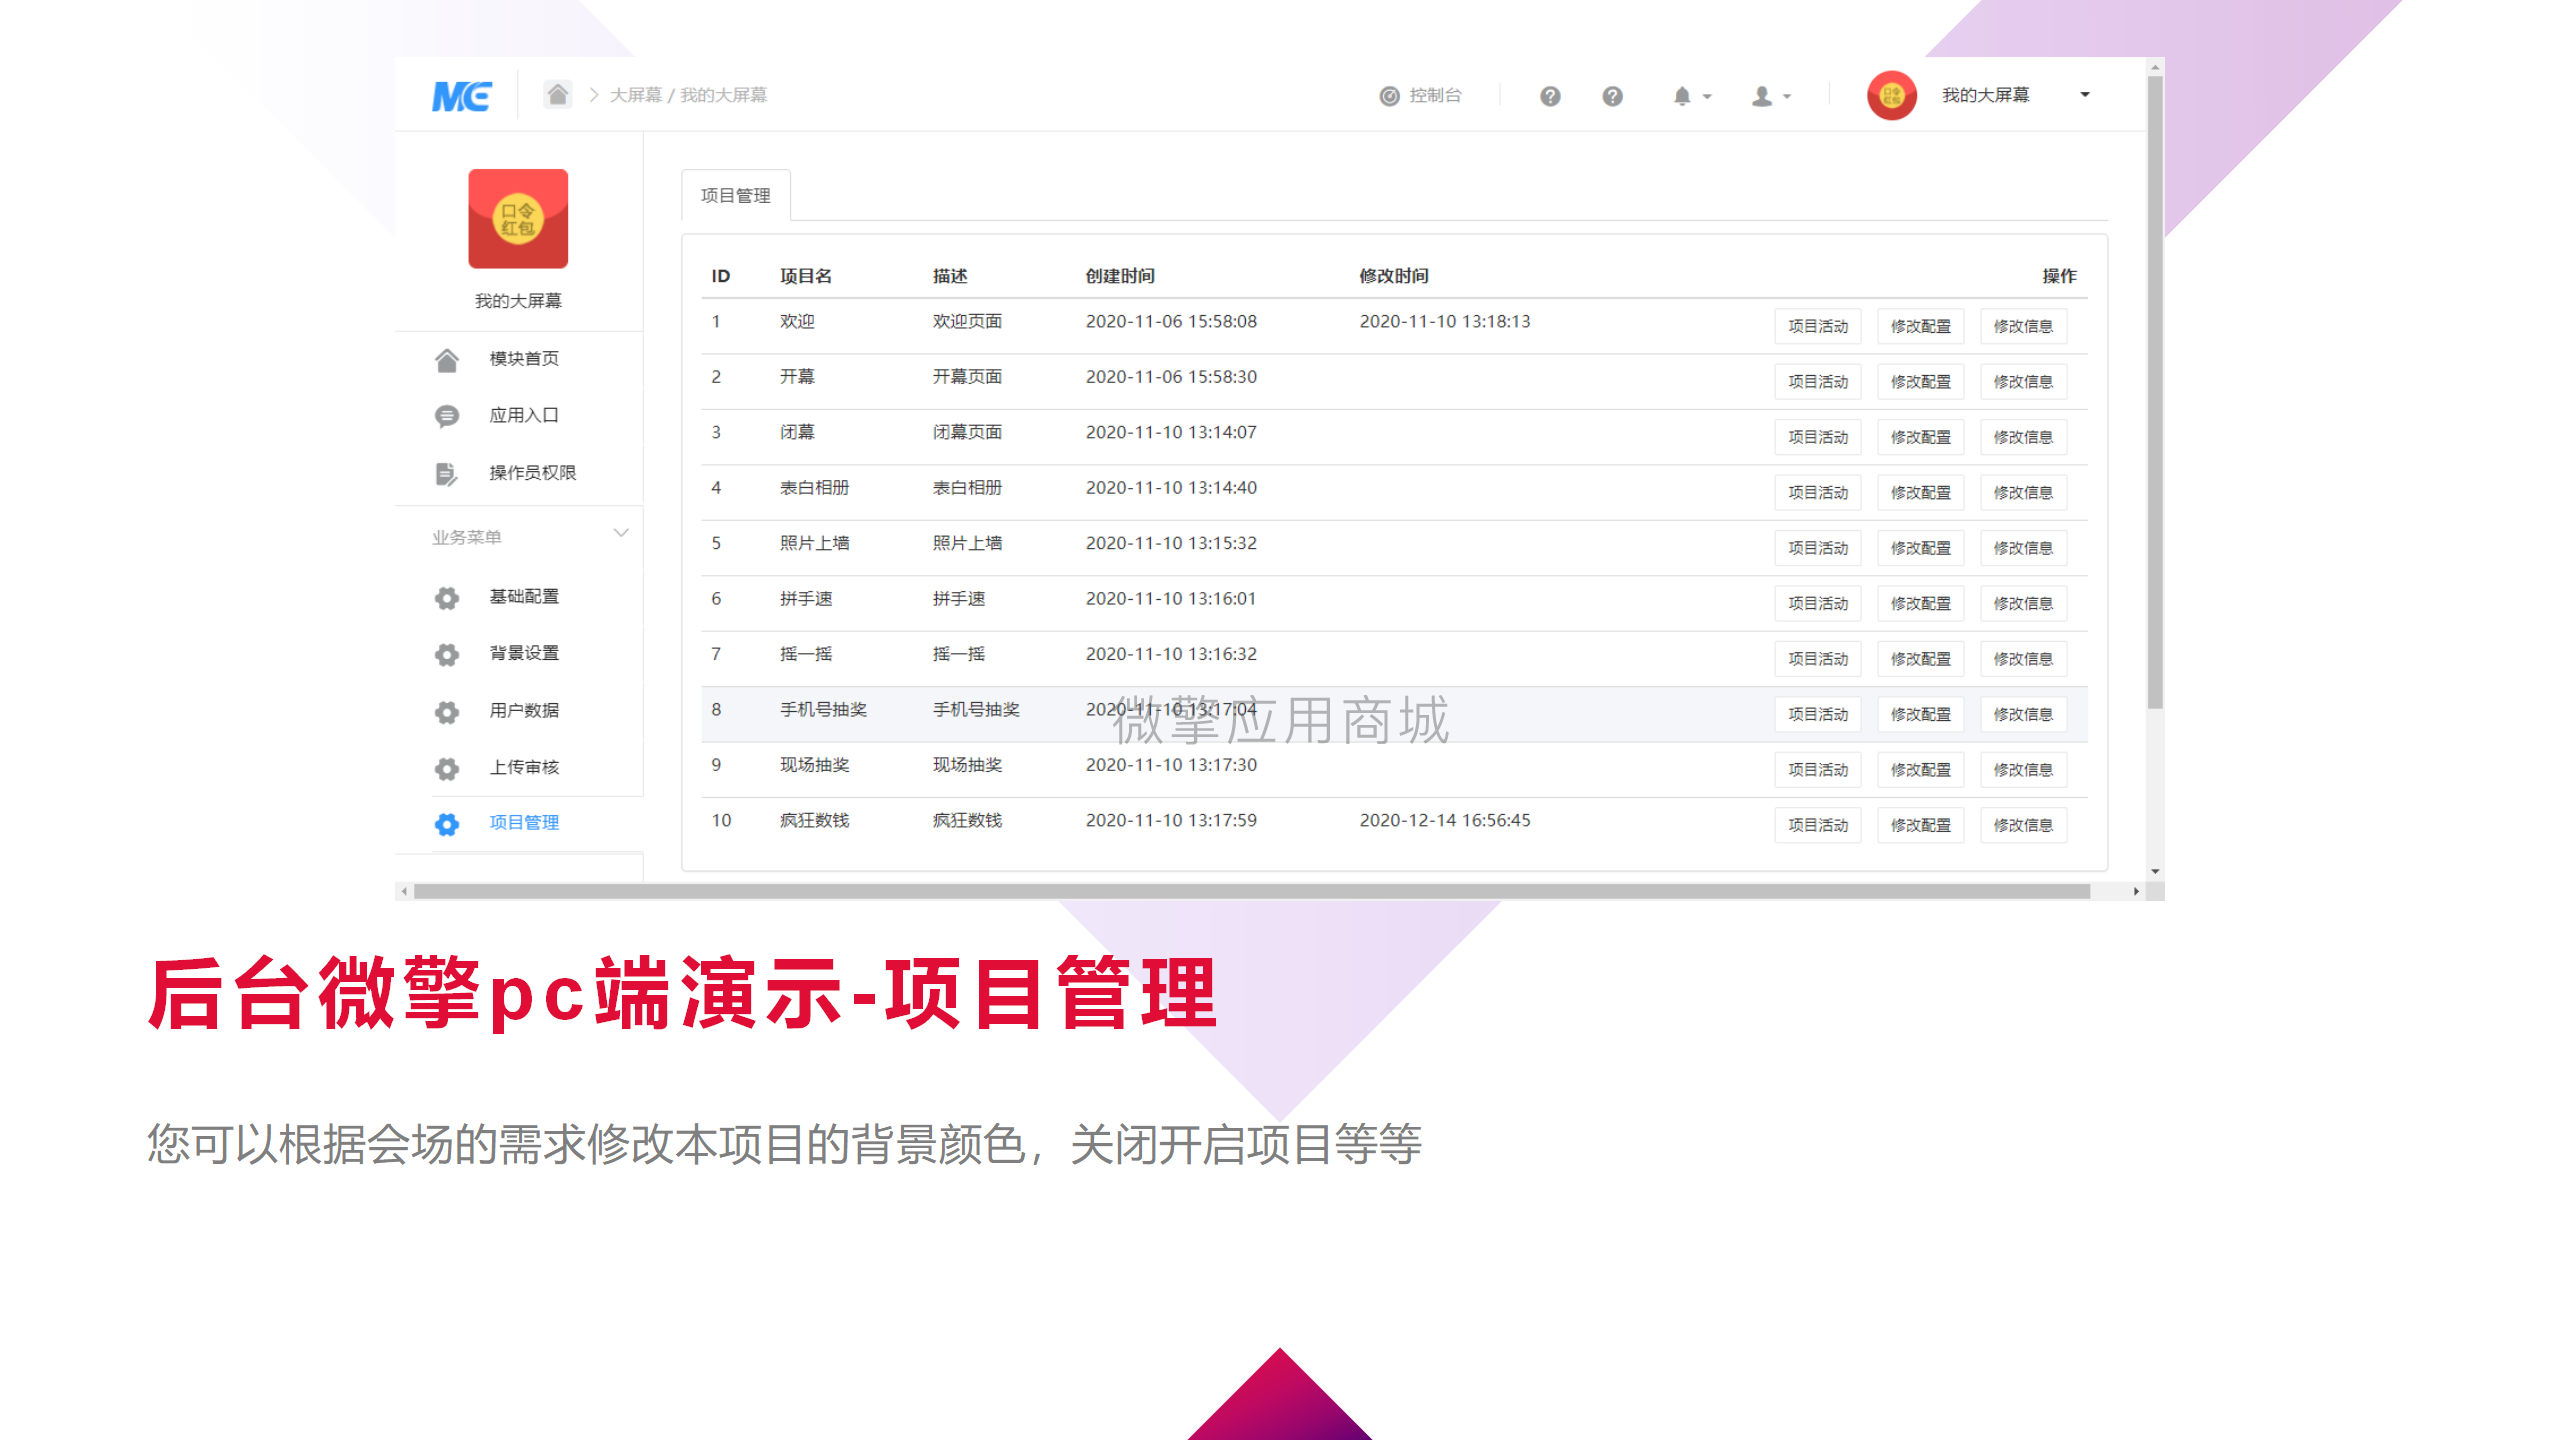Viewport: 2560px width, 1440px height.
Task: Click the 模块首页 house icon
Action: tap(447, 360)
